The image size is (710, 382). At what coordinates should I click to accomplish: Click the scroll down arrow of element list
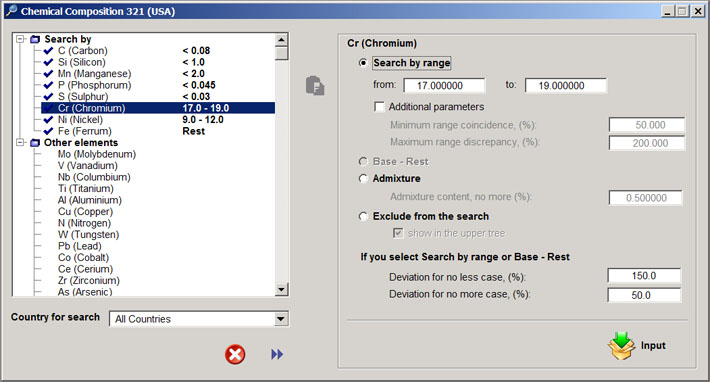tap(281, 289)
